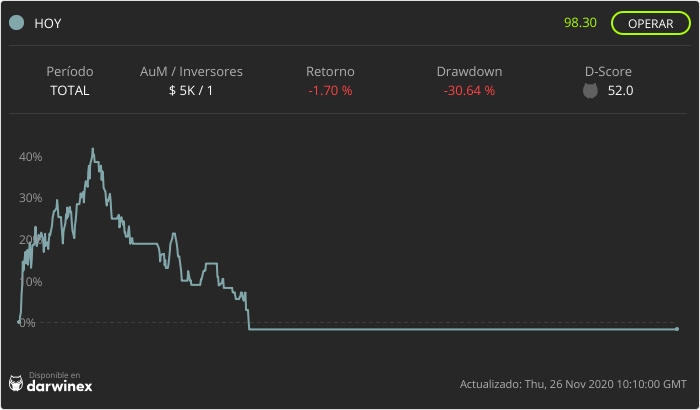Click the 98.30 quote value

point(580,23)
